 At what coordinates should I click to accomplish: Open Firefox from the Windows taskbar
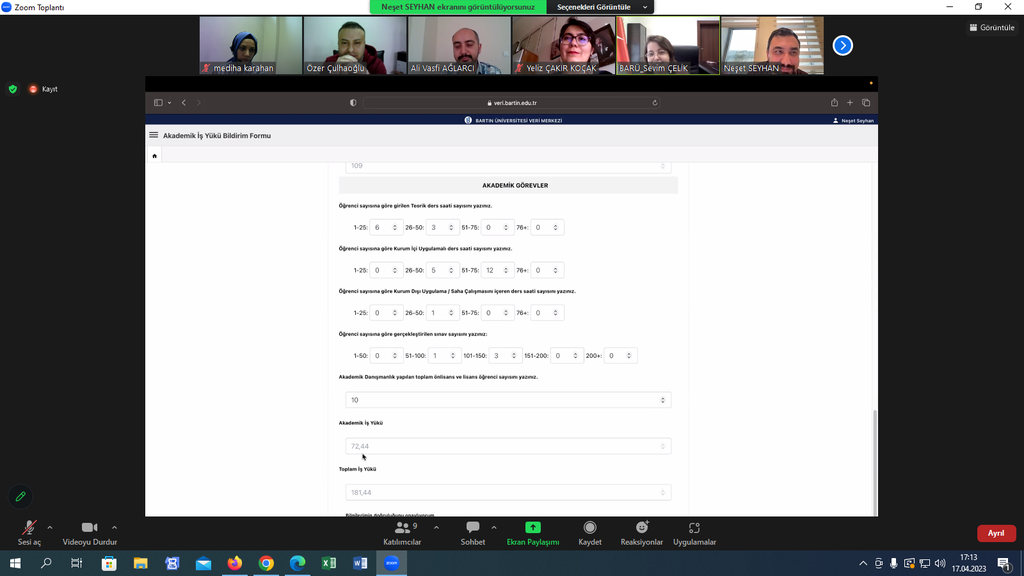[x=235, y=564]
